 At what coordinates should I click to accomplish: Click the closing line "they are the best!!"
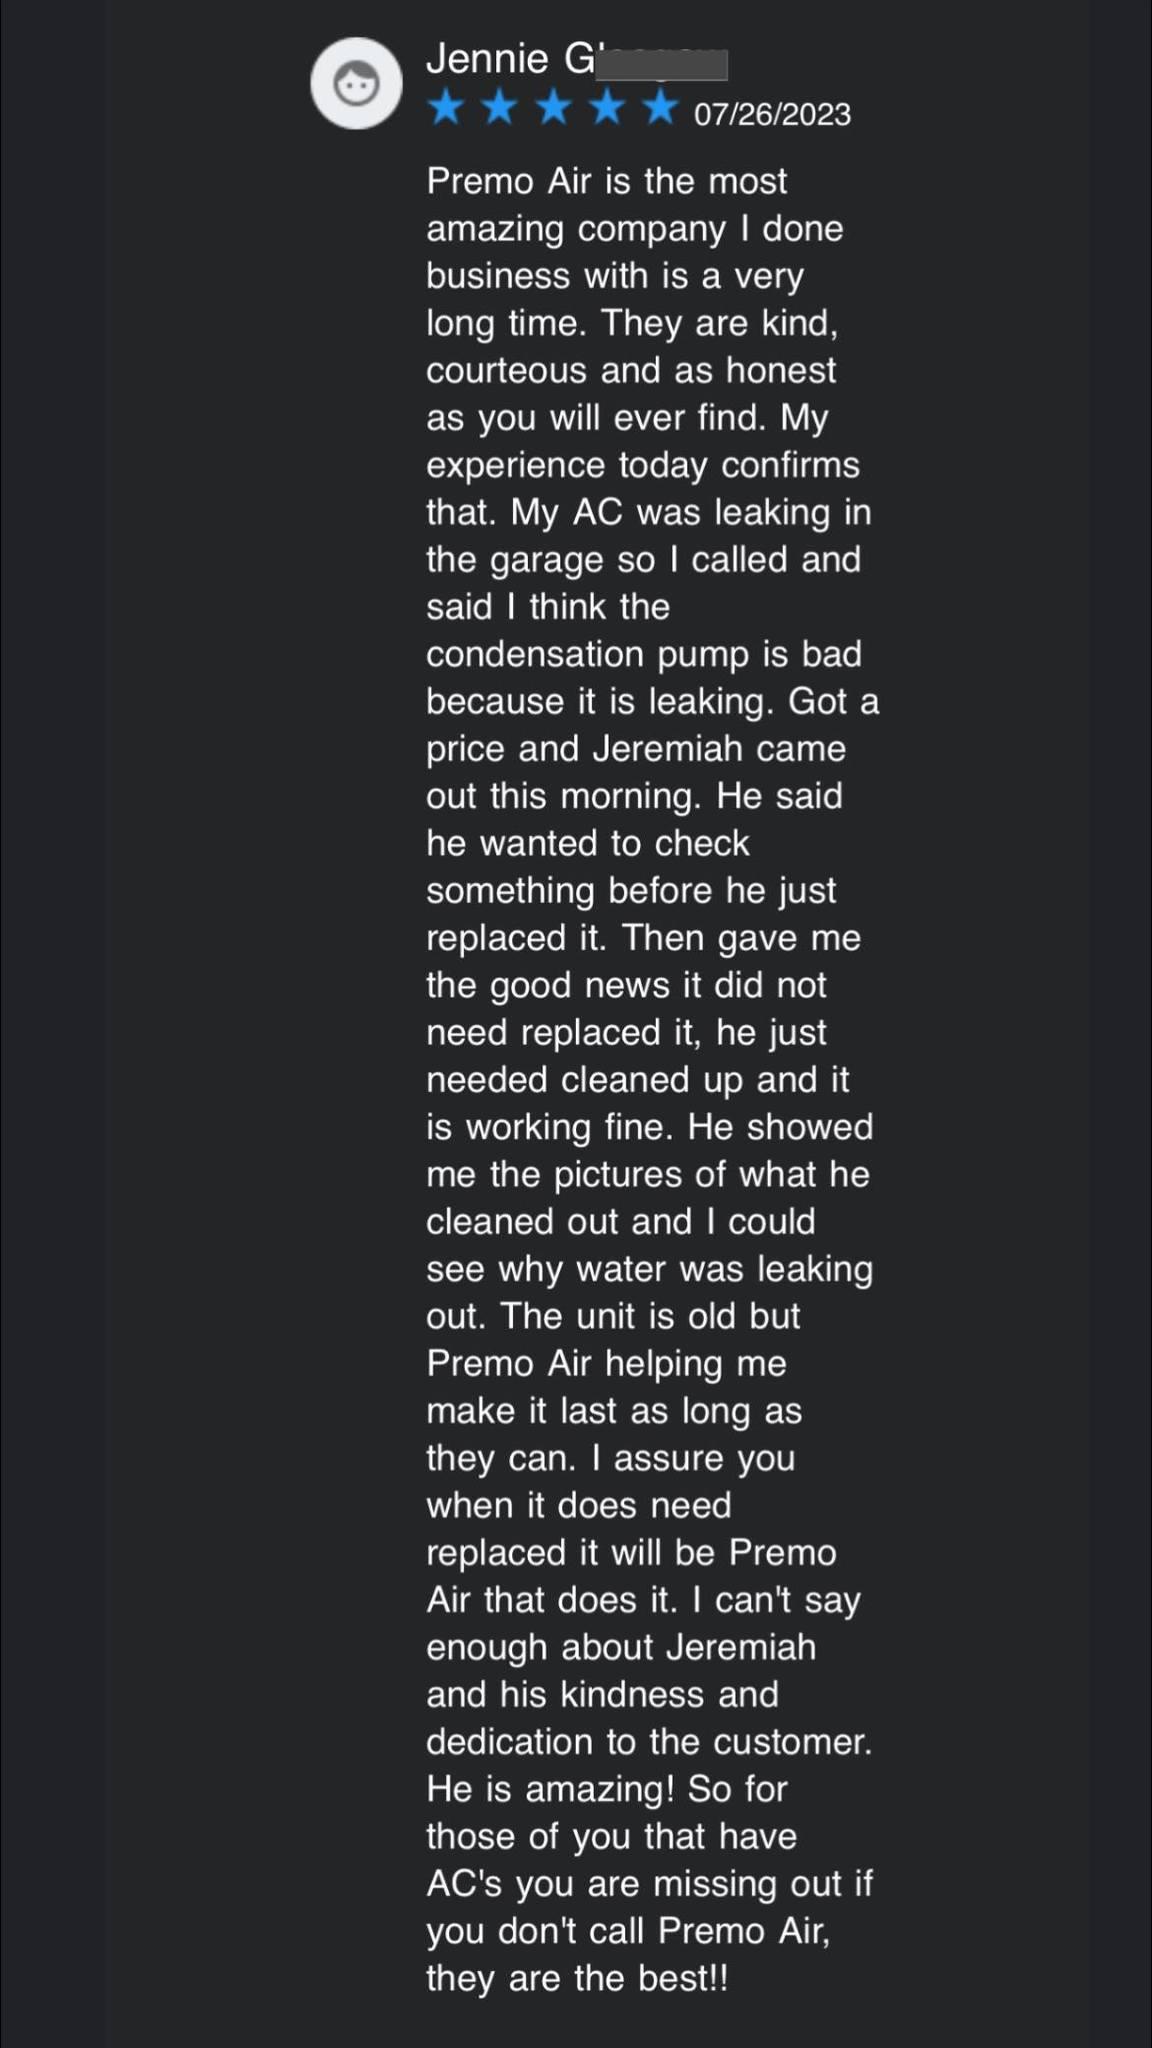(577, 1978)
